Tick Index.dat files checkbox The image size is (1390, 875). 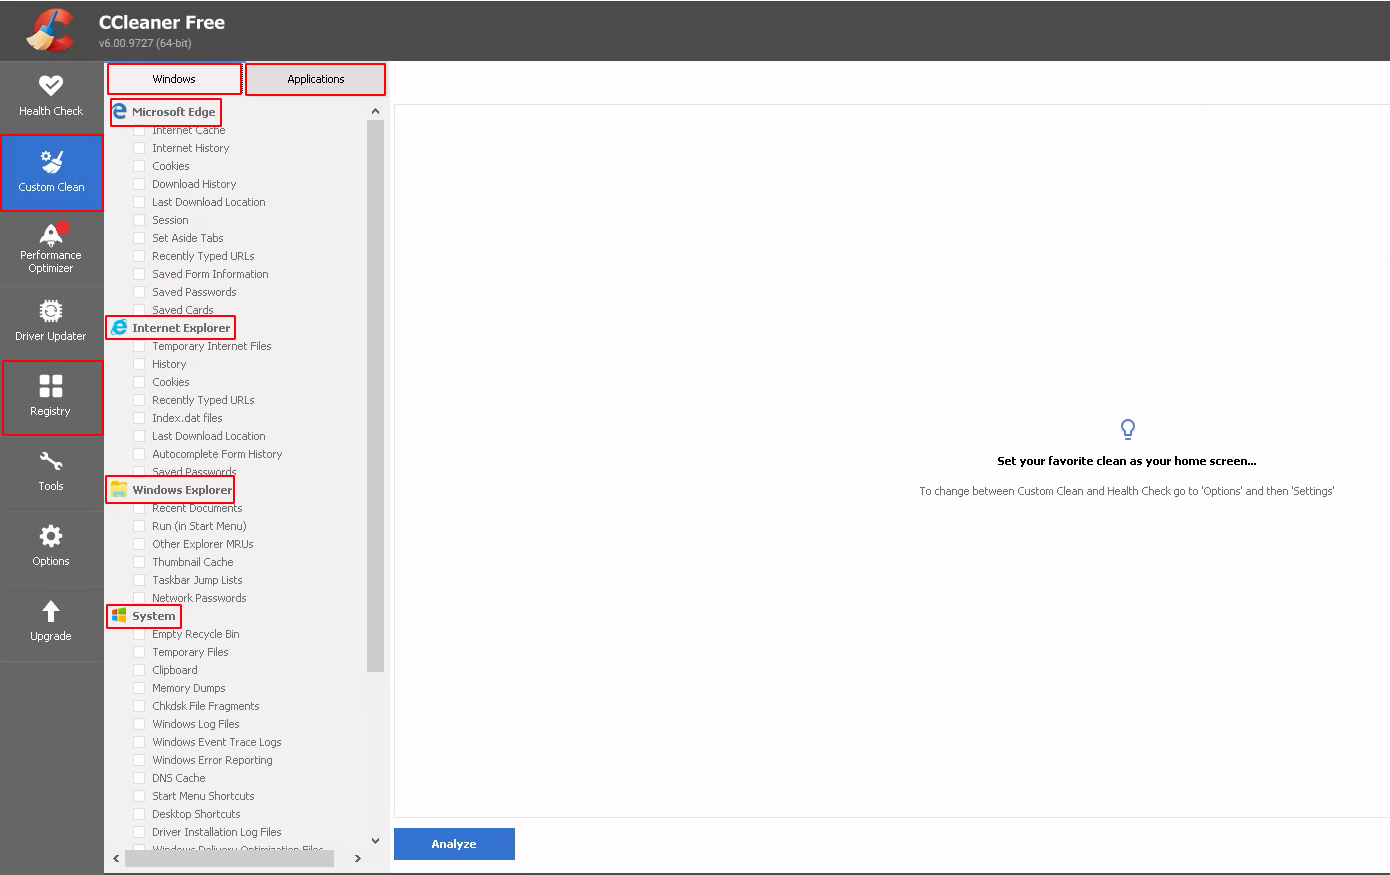(x=139, y=418)
